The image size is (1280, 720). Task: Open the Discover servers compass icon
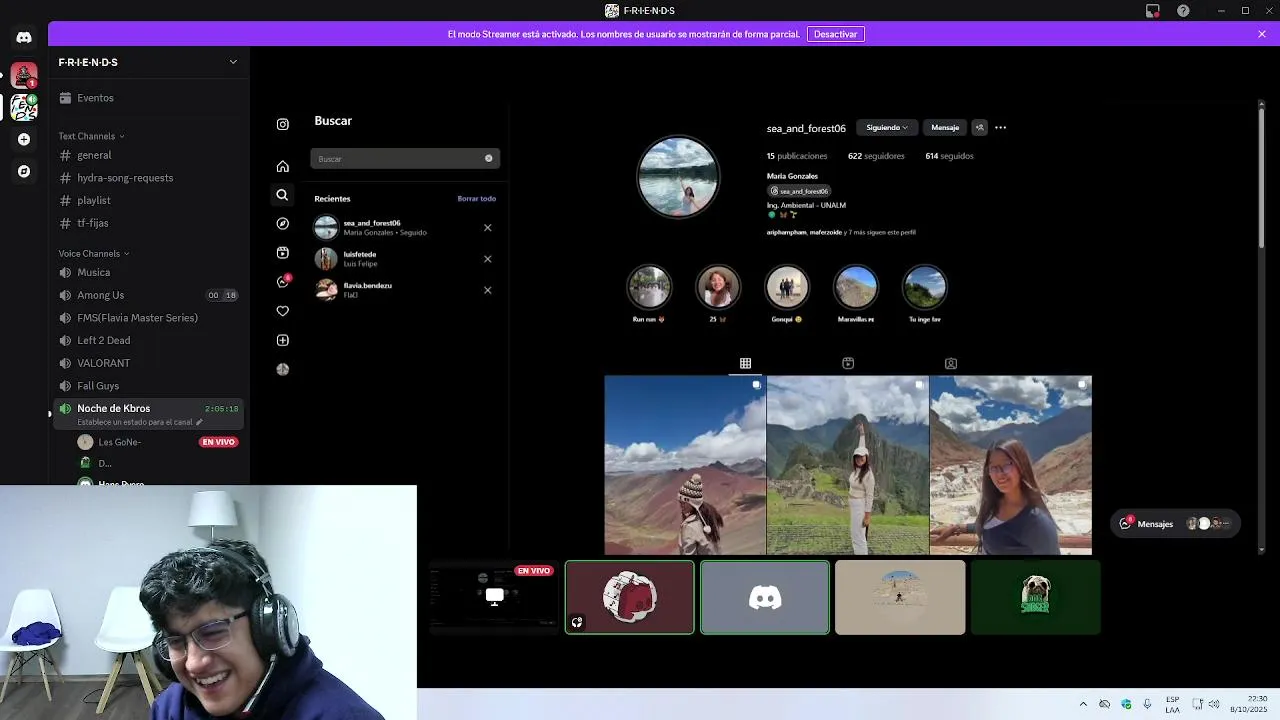24,171
